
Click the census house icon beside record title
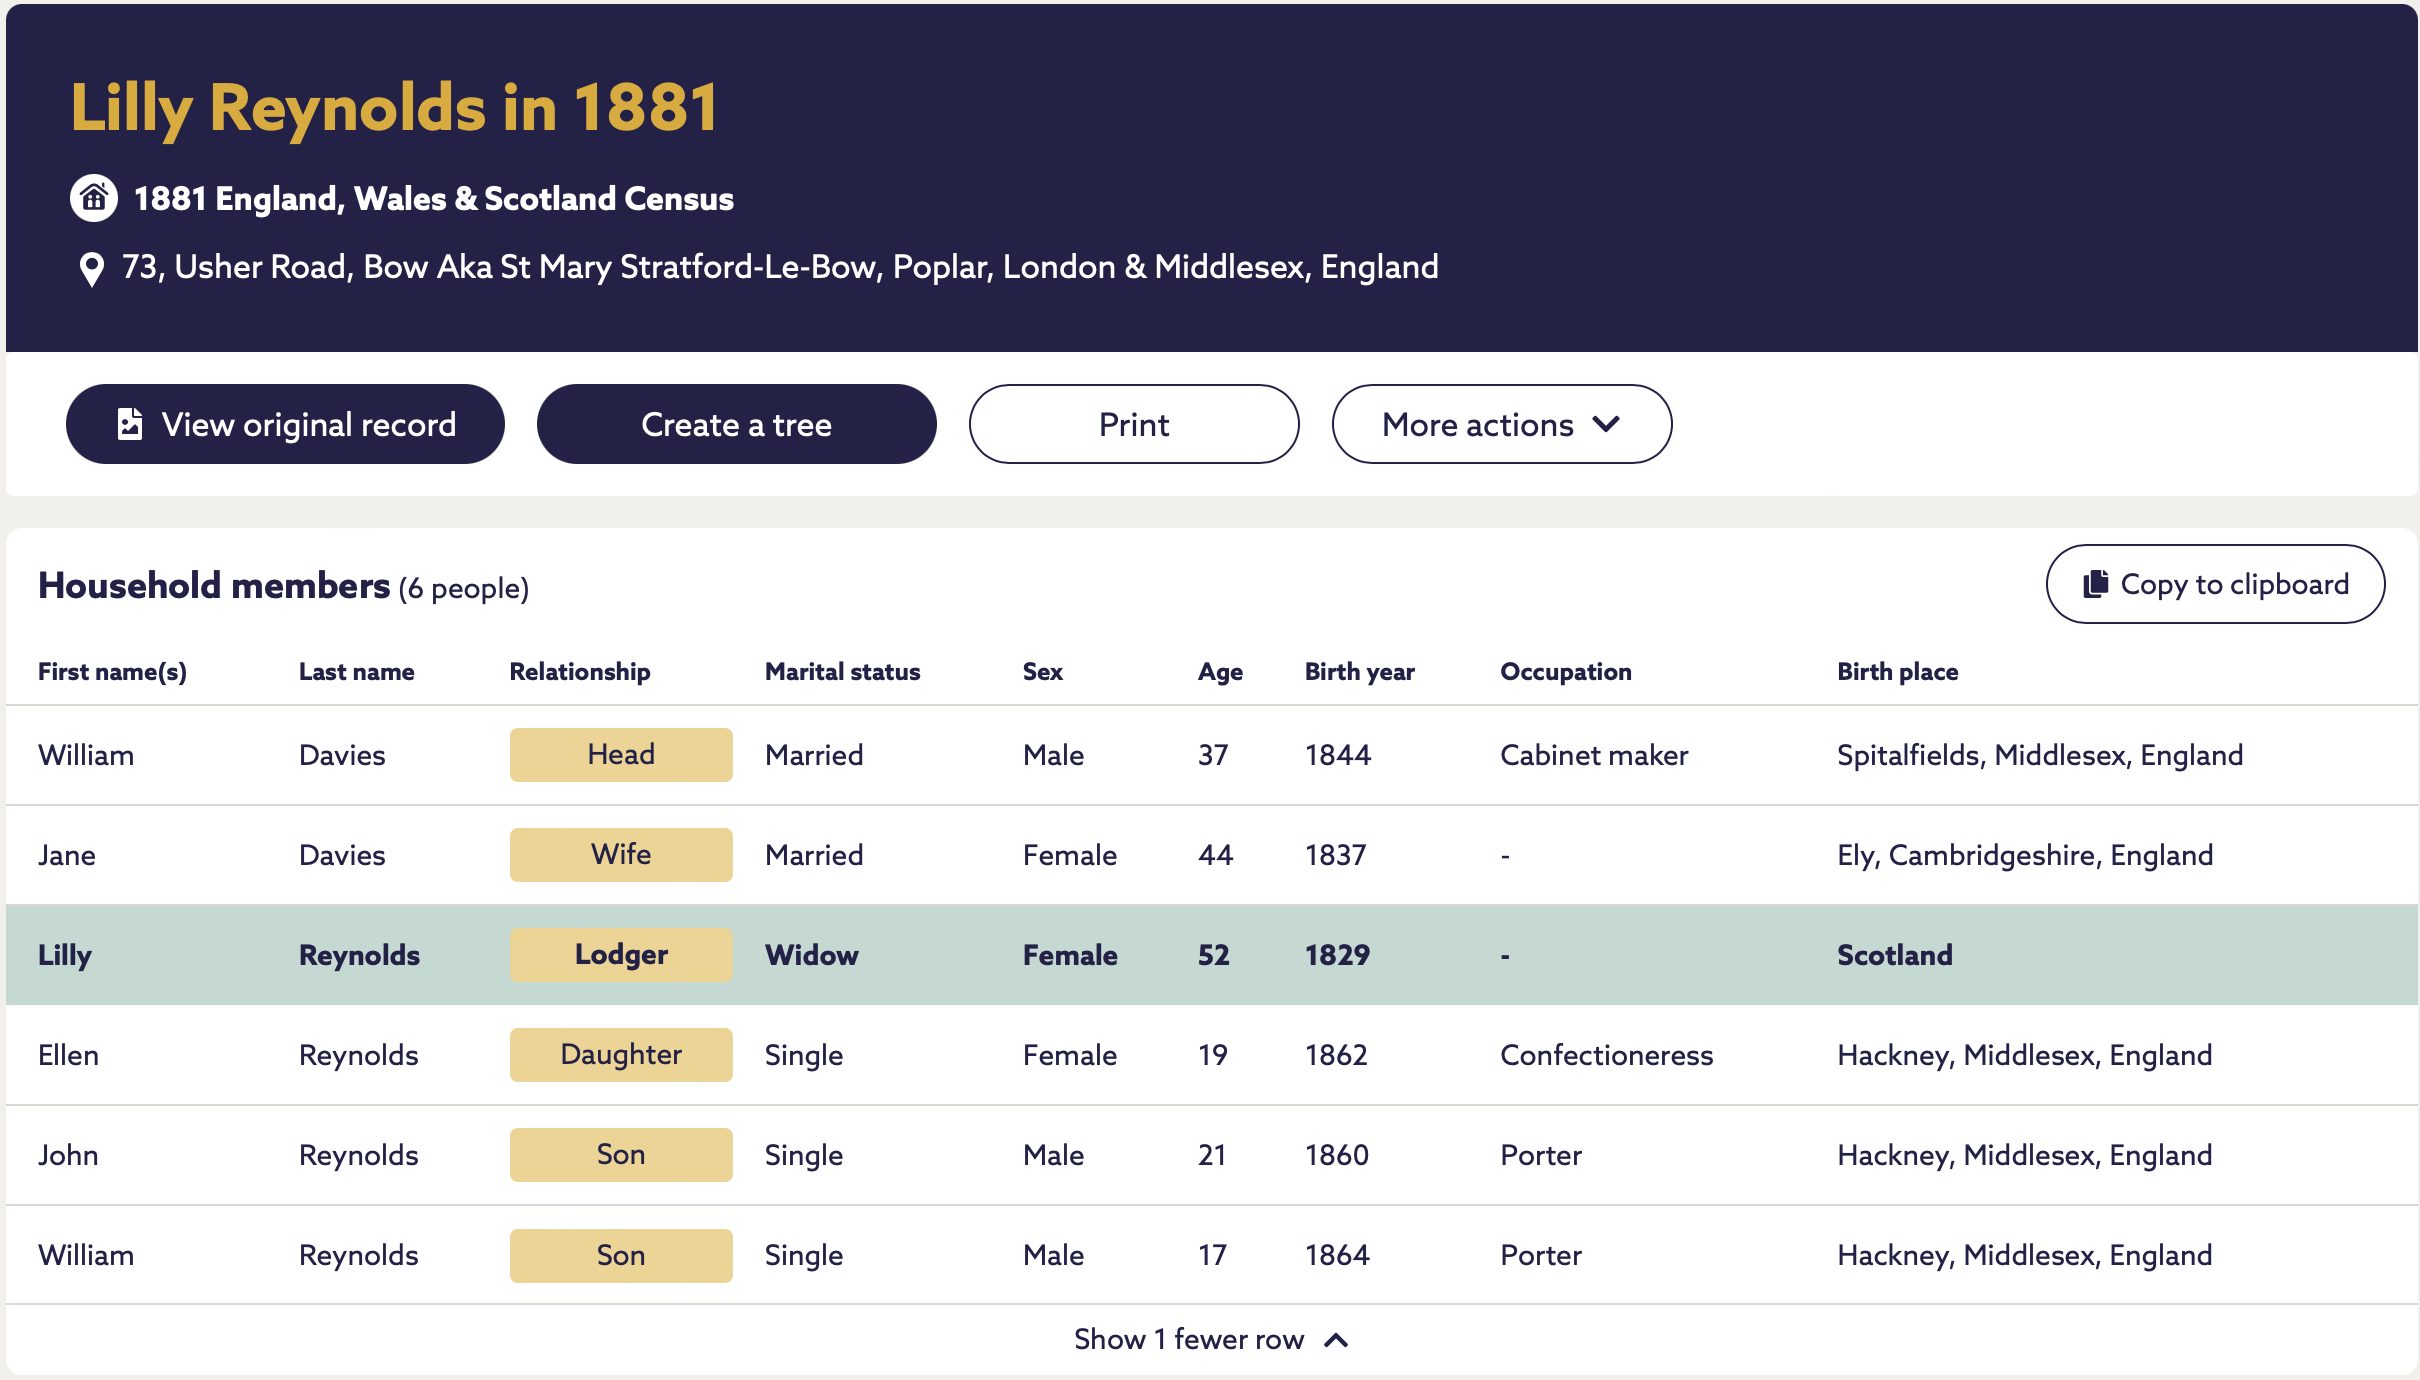coord(94,198)
